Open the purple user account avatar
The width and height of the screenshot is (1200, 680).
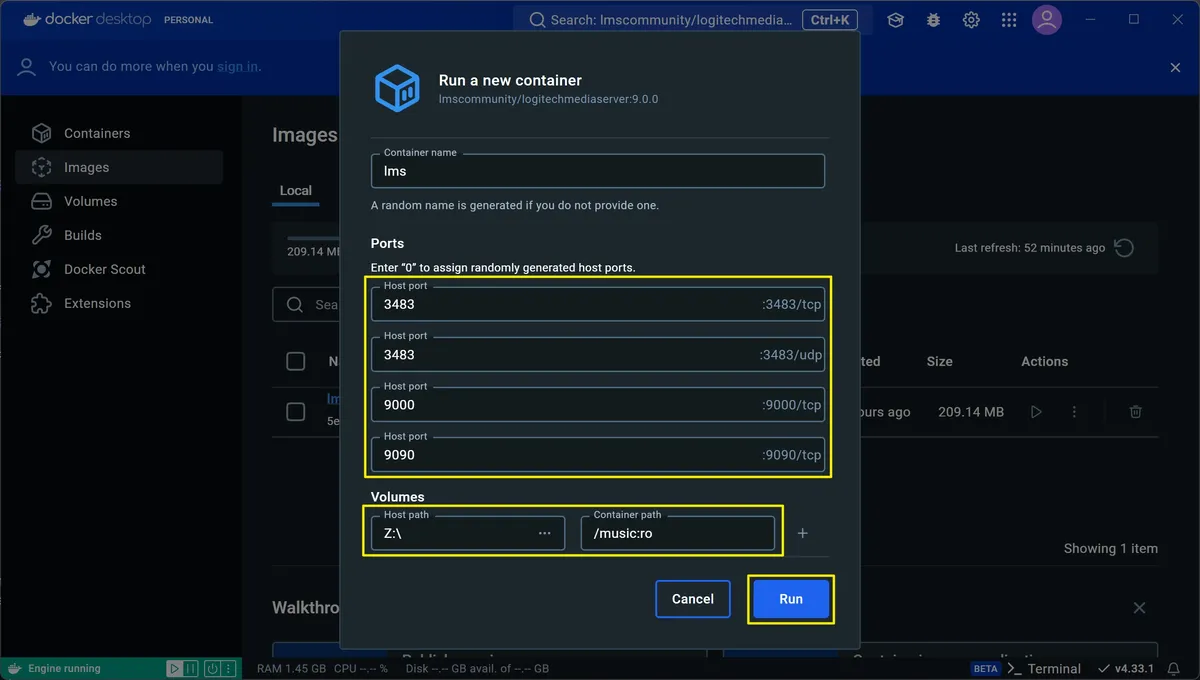pos(1047,20)
